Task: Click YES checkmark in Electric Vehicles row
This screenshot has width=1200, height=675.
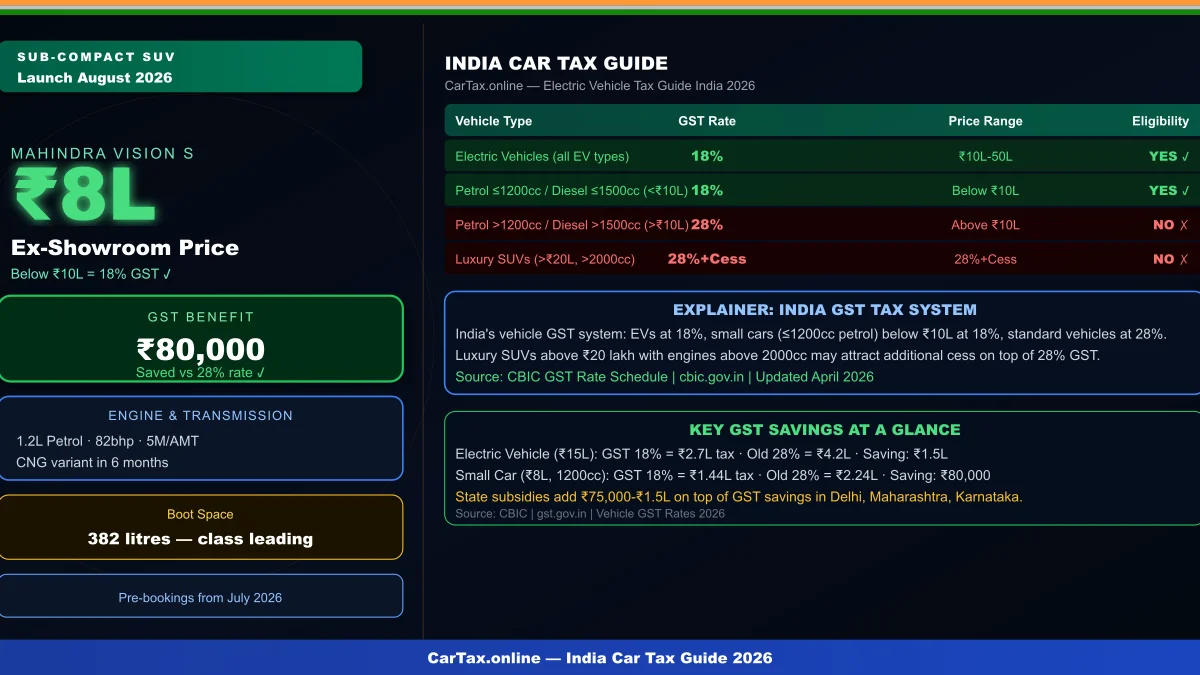Action: (1168, 156)
